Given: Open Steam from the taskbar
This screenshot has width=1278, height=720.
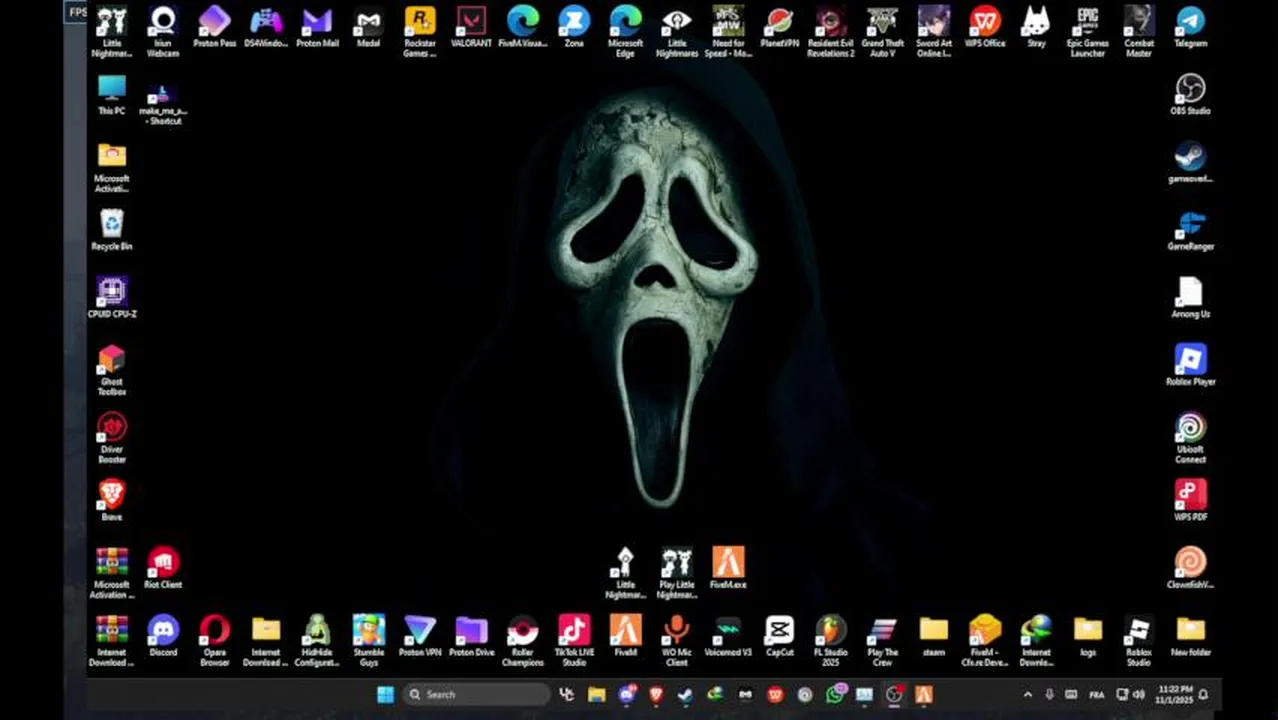Looking at the screenshot, I should click(x=686, y=694).
